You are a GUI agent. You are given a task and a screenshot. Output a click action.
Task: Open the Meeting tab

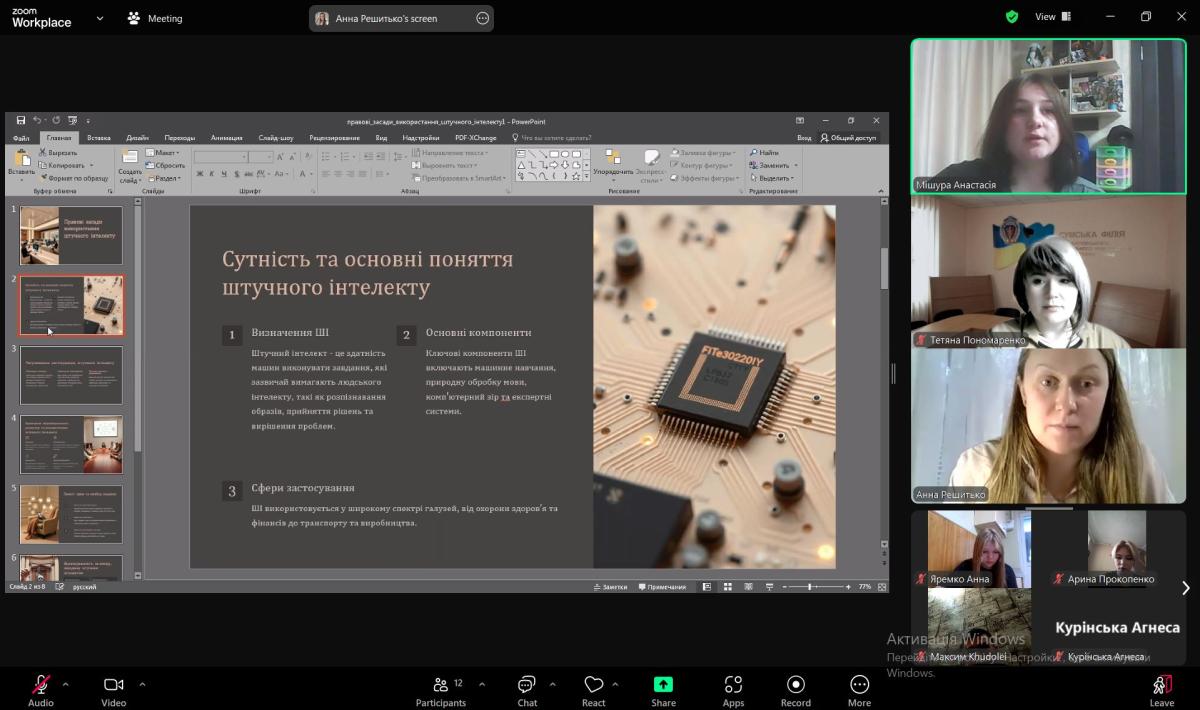tap(155, 18)
